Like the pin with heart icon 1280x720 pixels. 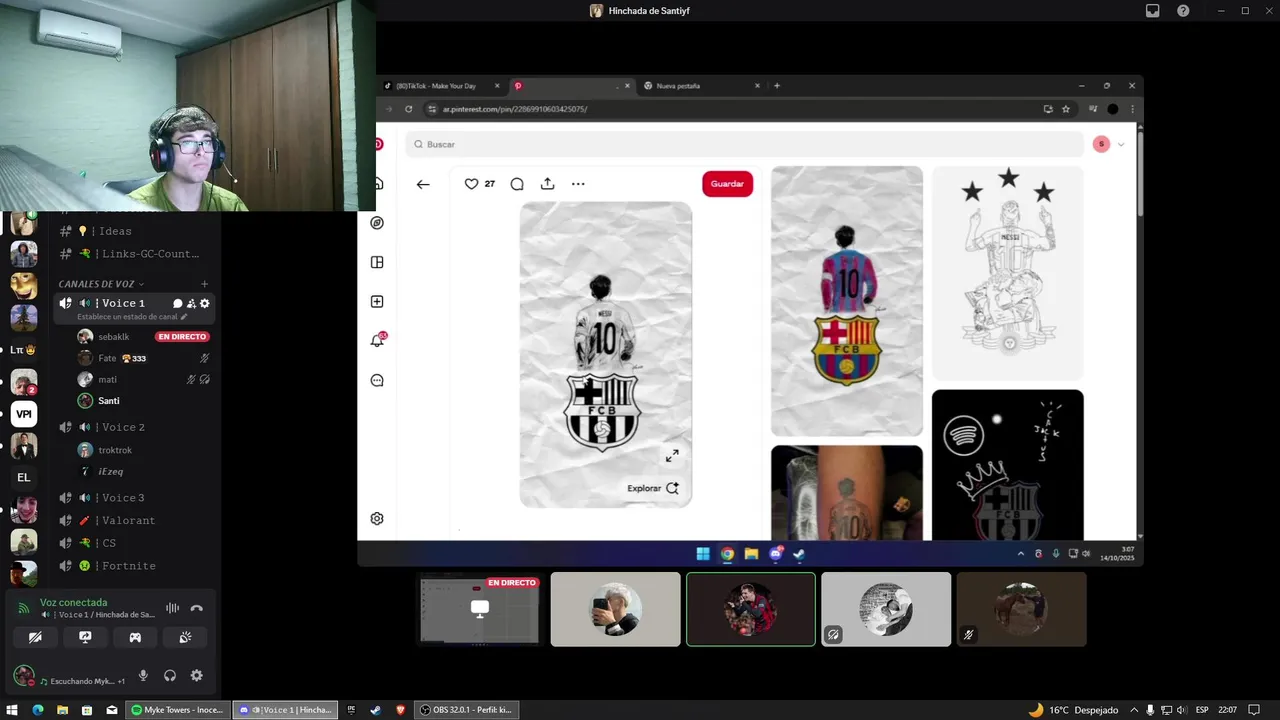(471, 184)
